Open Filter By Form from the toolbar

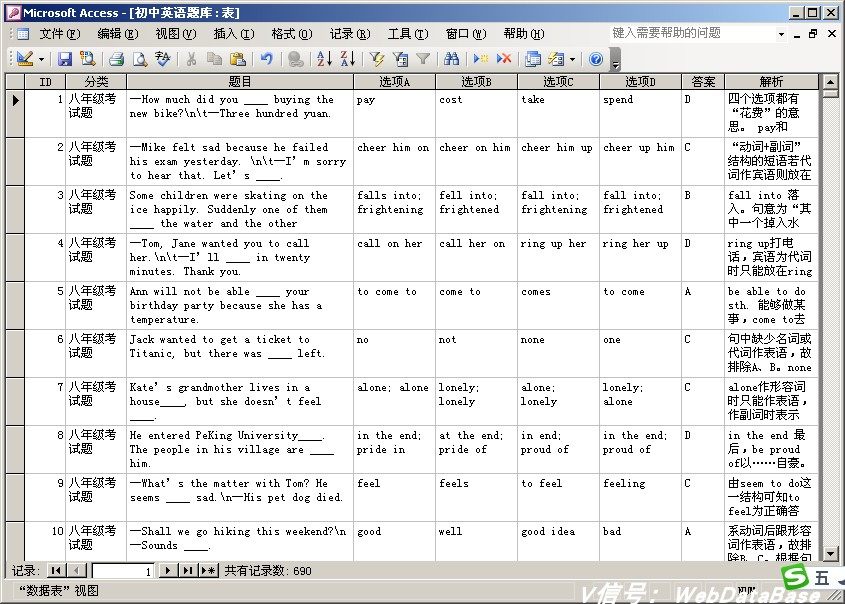click(x=400, y=59)
